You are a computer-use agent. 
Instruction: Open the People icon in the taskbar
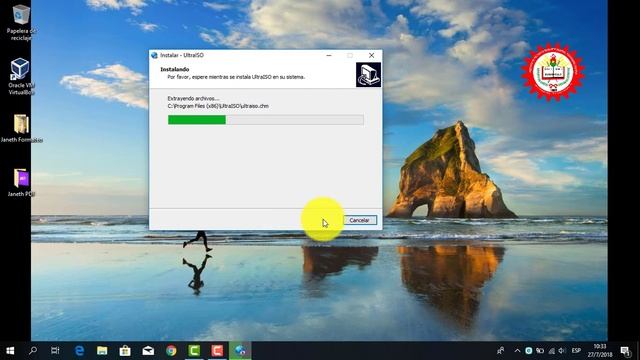click(x=500, y=351)
